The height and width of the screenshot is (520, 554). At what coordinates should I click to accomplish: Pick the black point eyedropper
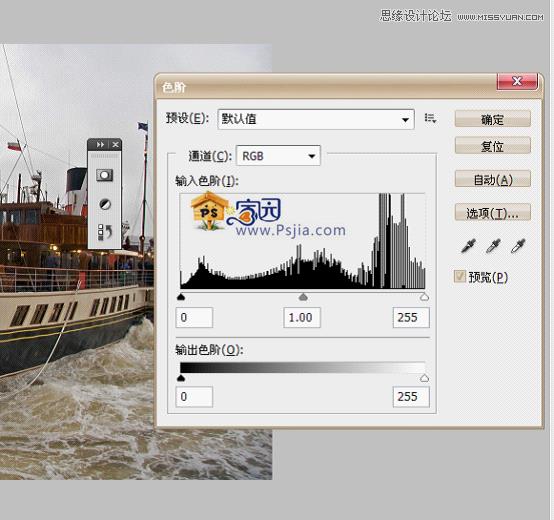tap(468, 246)
